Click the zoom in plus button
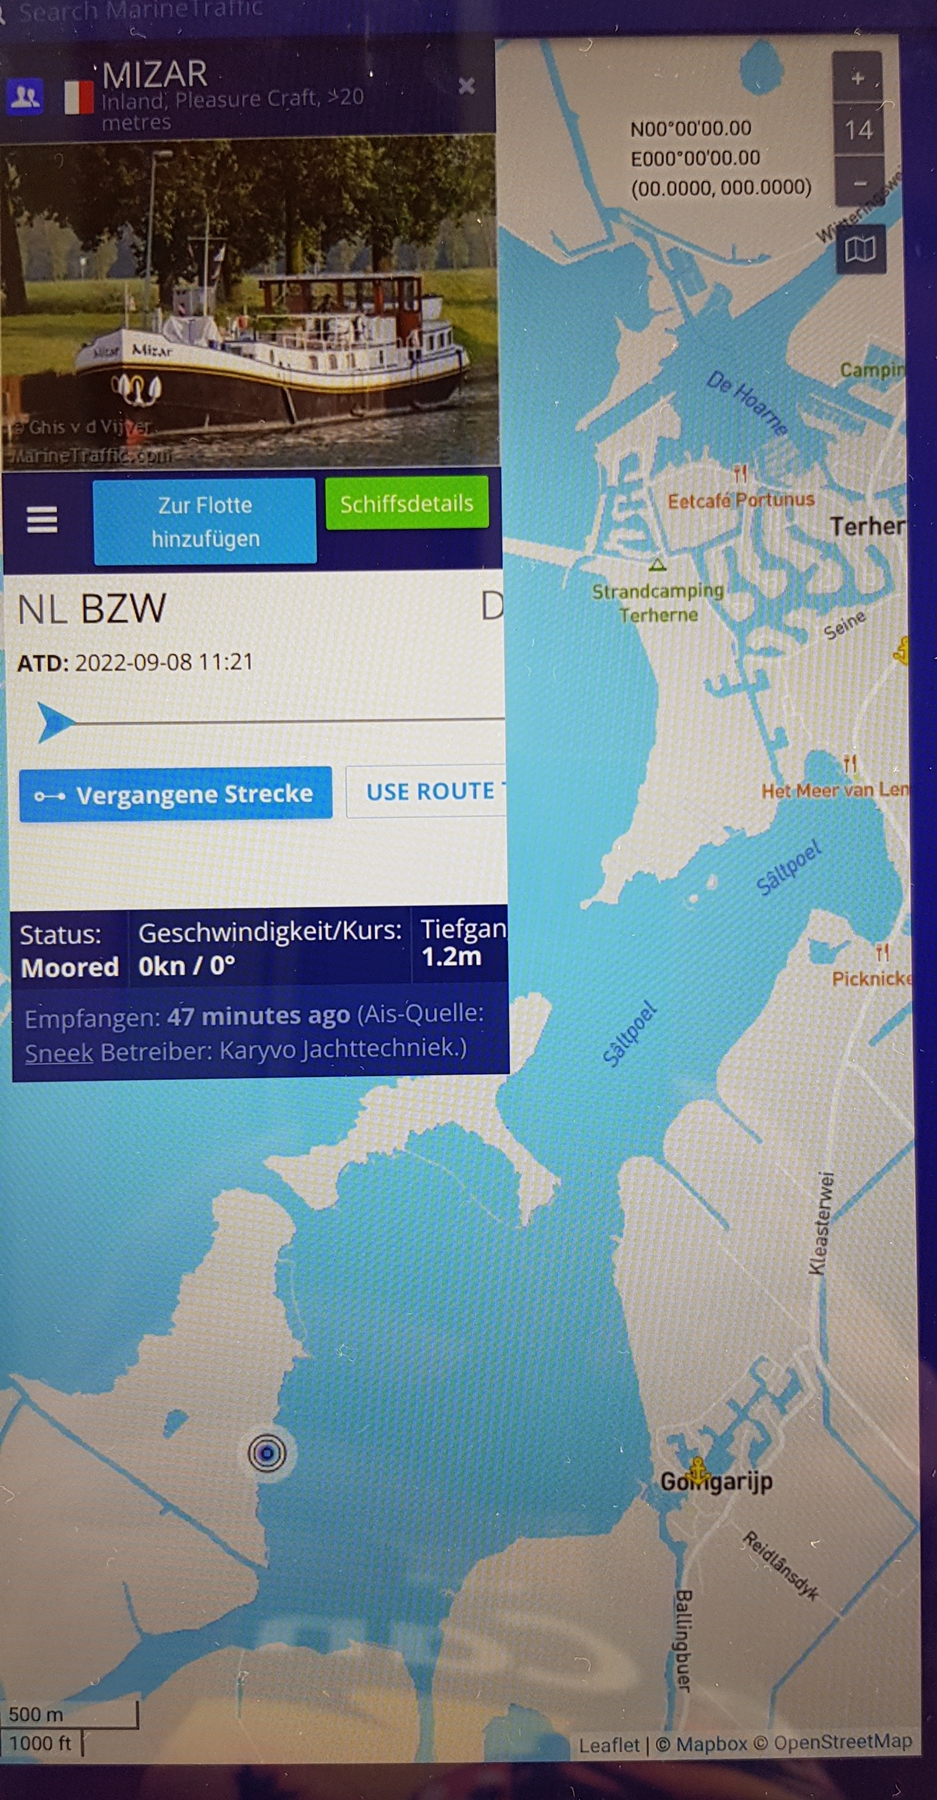The height and width of the screenshot is (1800, 937). click(857, 78)
